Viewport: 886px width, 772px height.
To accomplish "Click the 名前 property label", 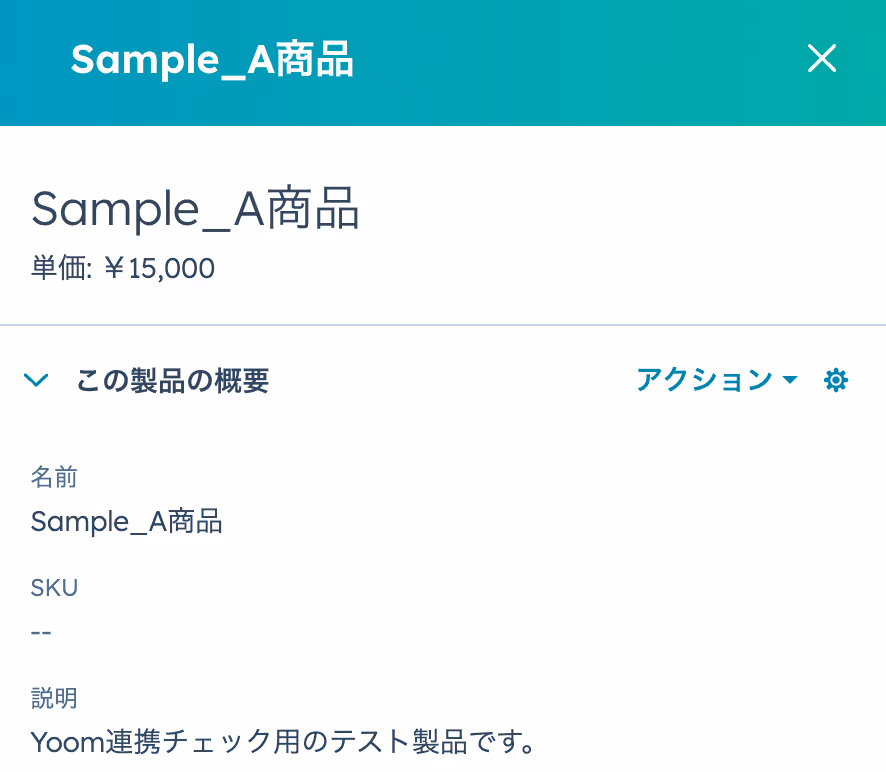I will (x=54, y=477).
